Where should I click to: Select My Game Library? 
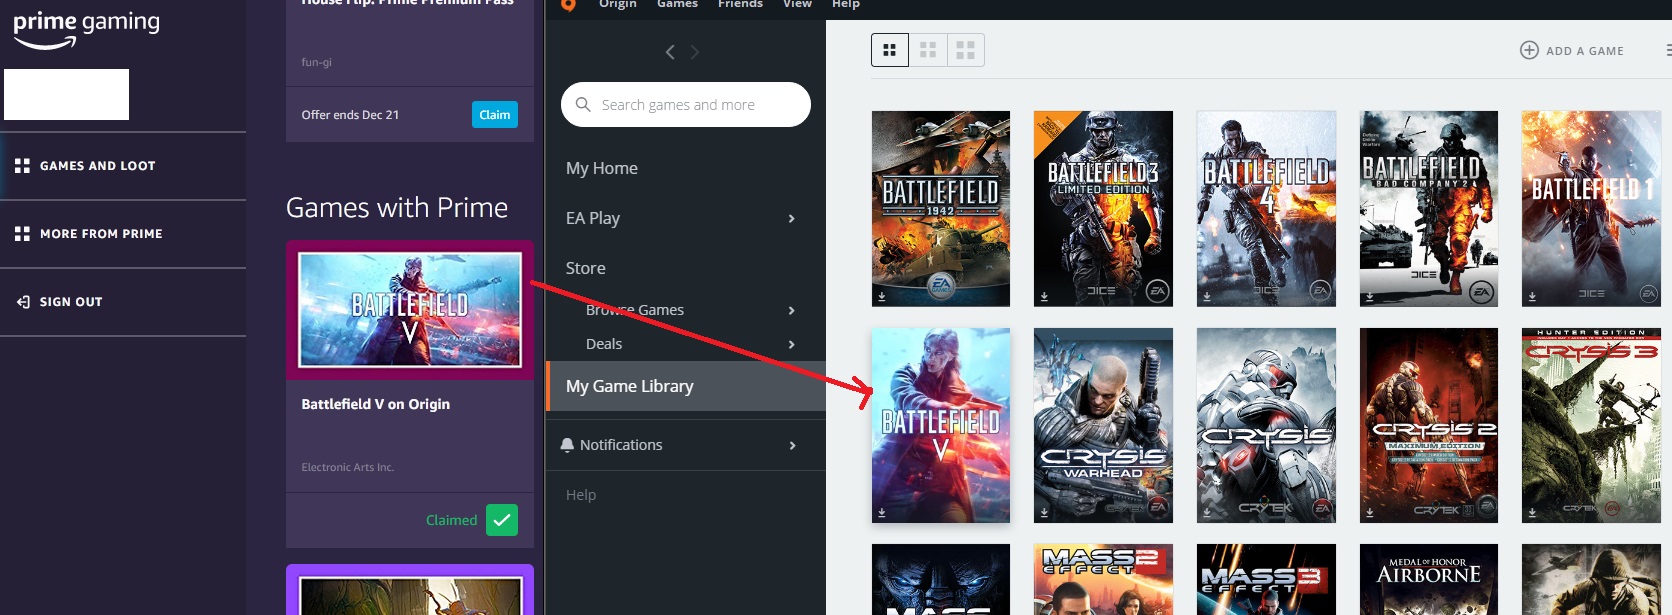point(686,386)
